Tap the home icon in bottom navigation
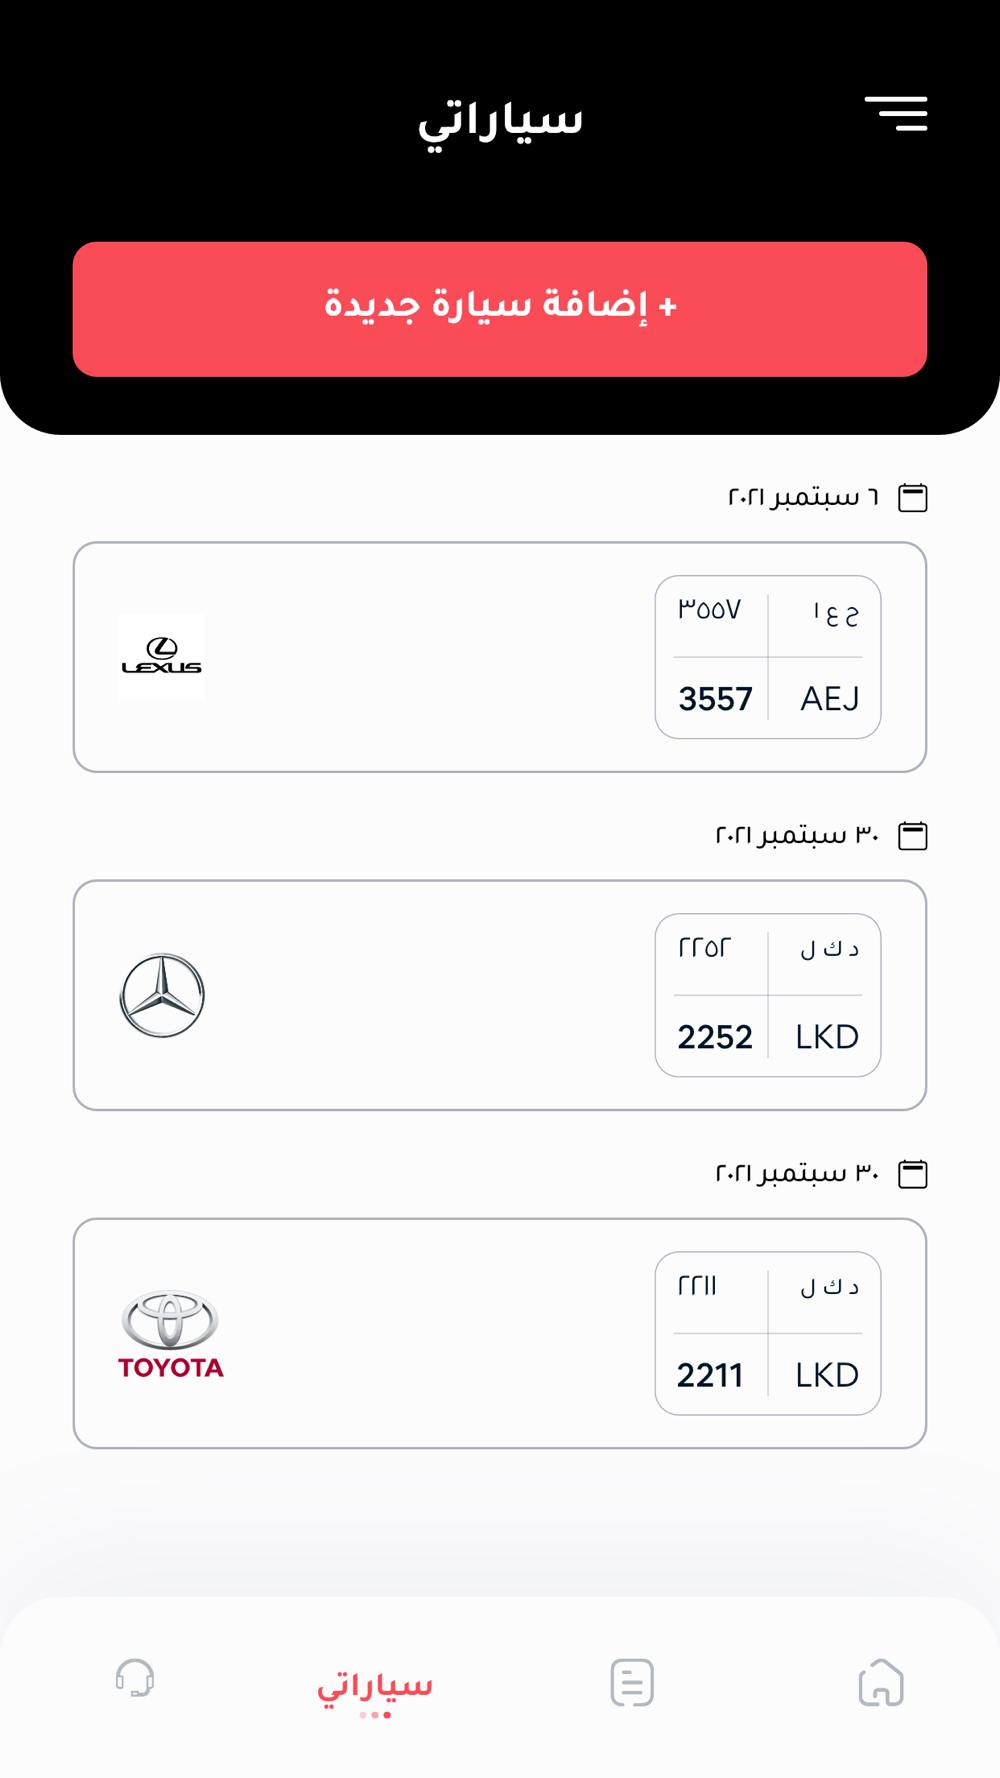 pos(881,1682)
